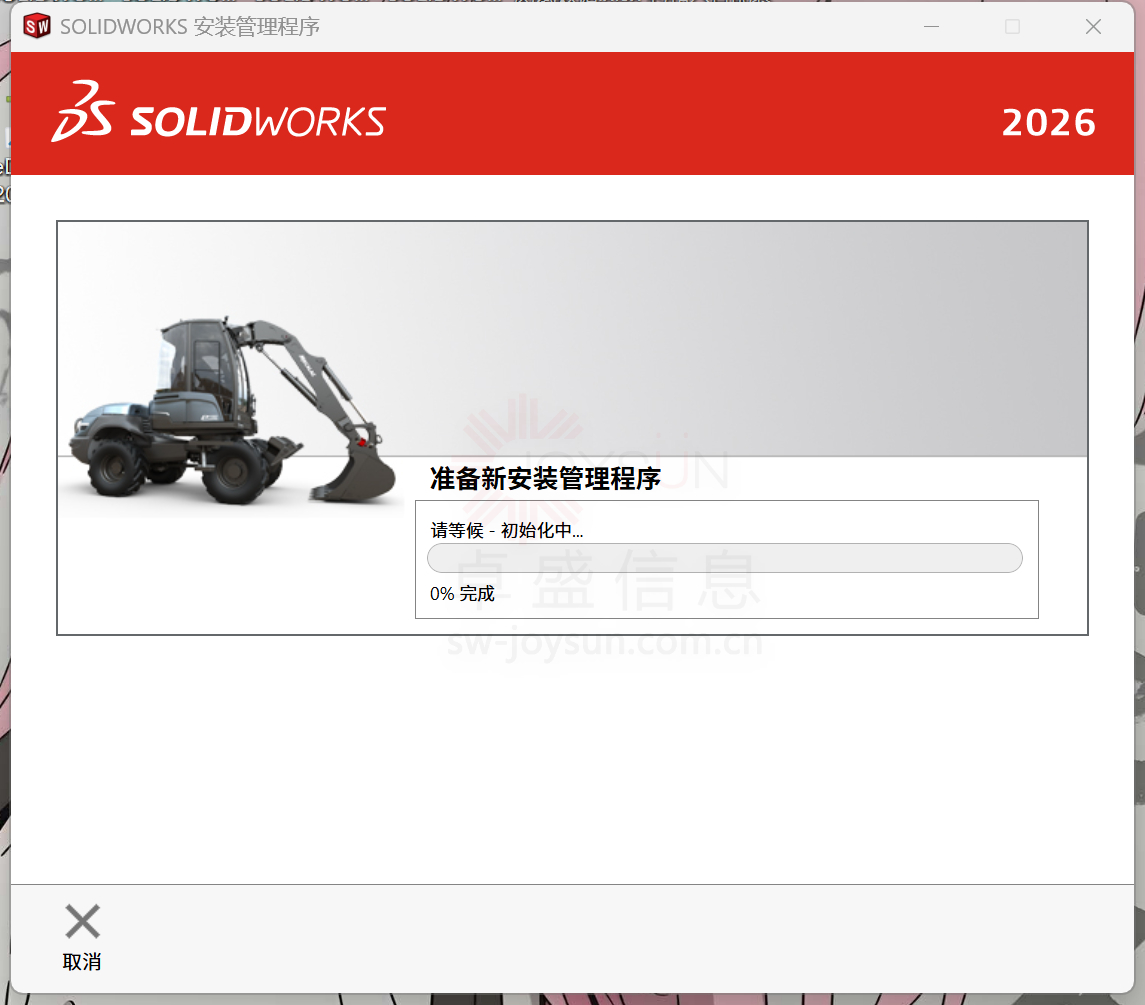Click the excavator cab in the picture
1145x1005 pixels.
(198, 360)
